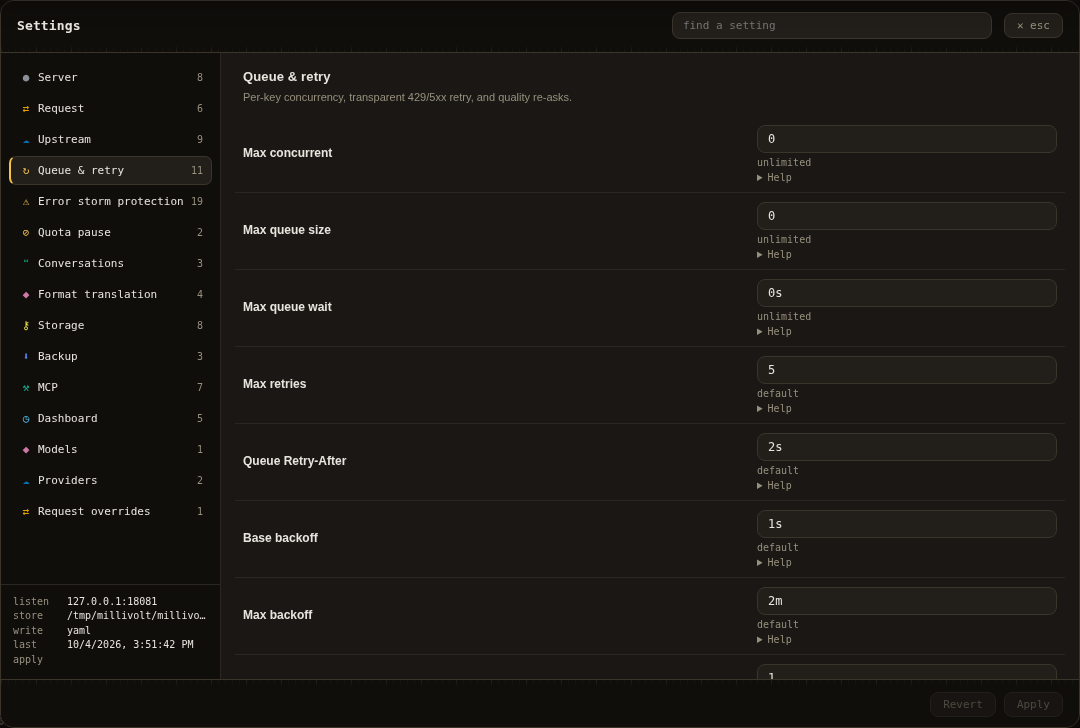The height and width of the screenshot is (728, 1080).
Task: Open the Conversations section label
Action: 81,263
